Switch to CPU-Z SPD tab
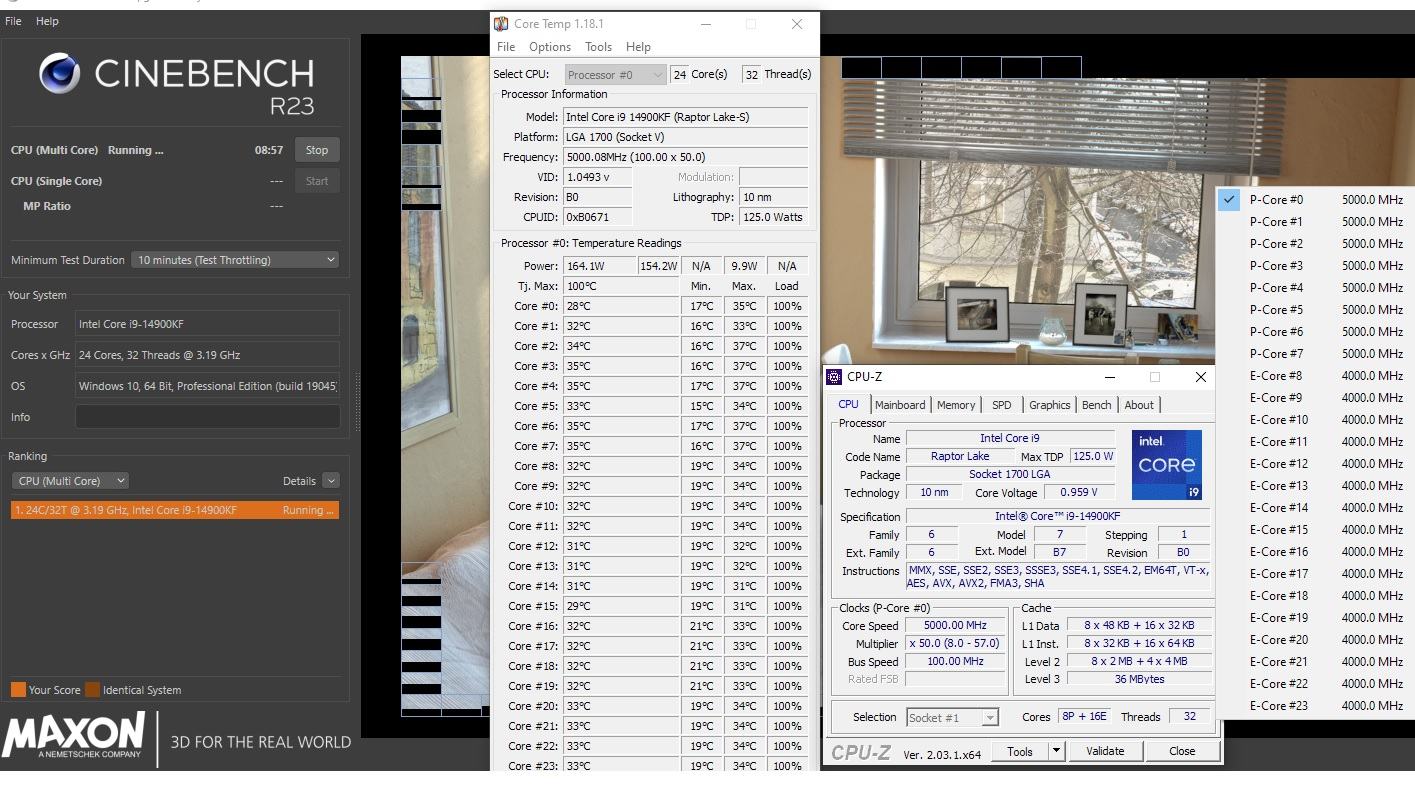1415x803 pixels. pos(1001,405)
